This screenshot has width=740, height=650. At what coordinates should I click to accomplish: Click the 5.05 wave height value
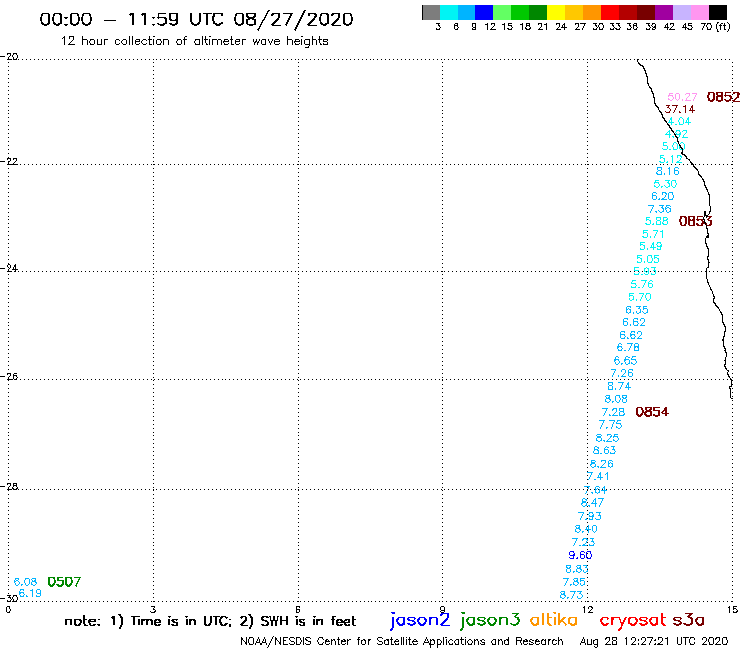[x=648, y=259]
